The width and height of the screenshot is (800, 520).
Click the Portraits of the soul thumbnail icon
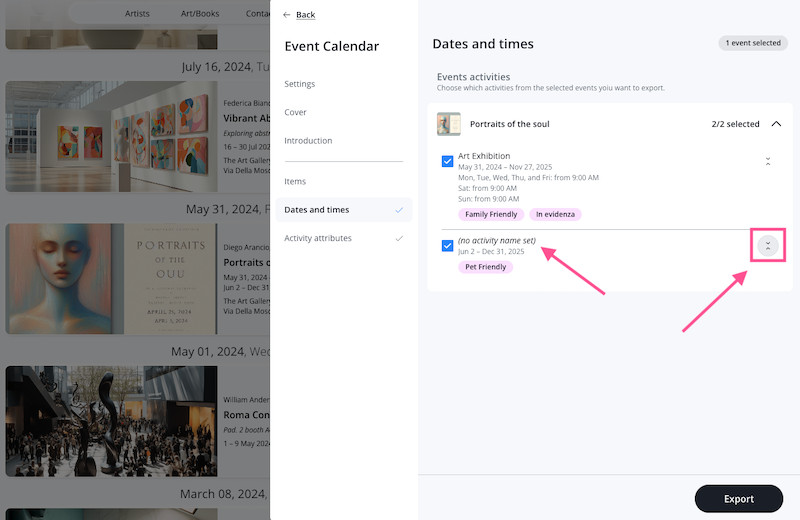tap(449, 124)
